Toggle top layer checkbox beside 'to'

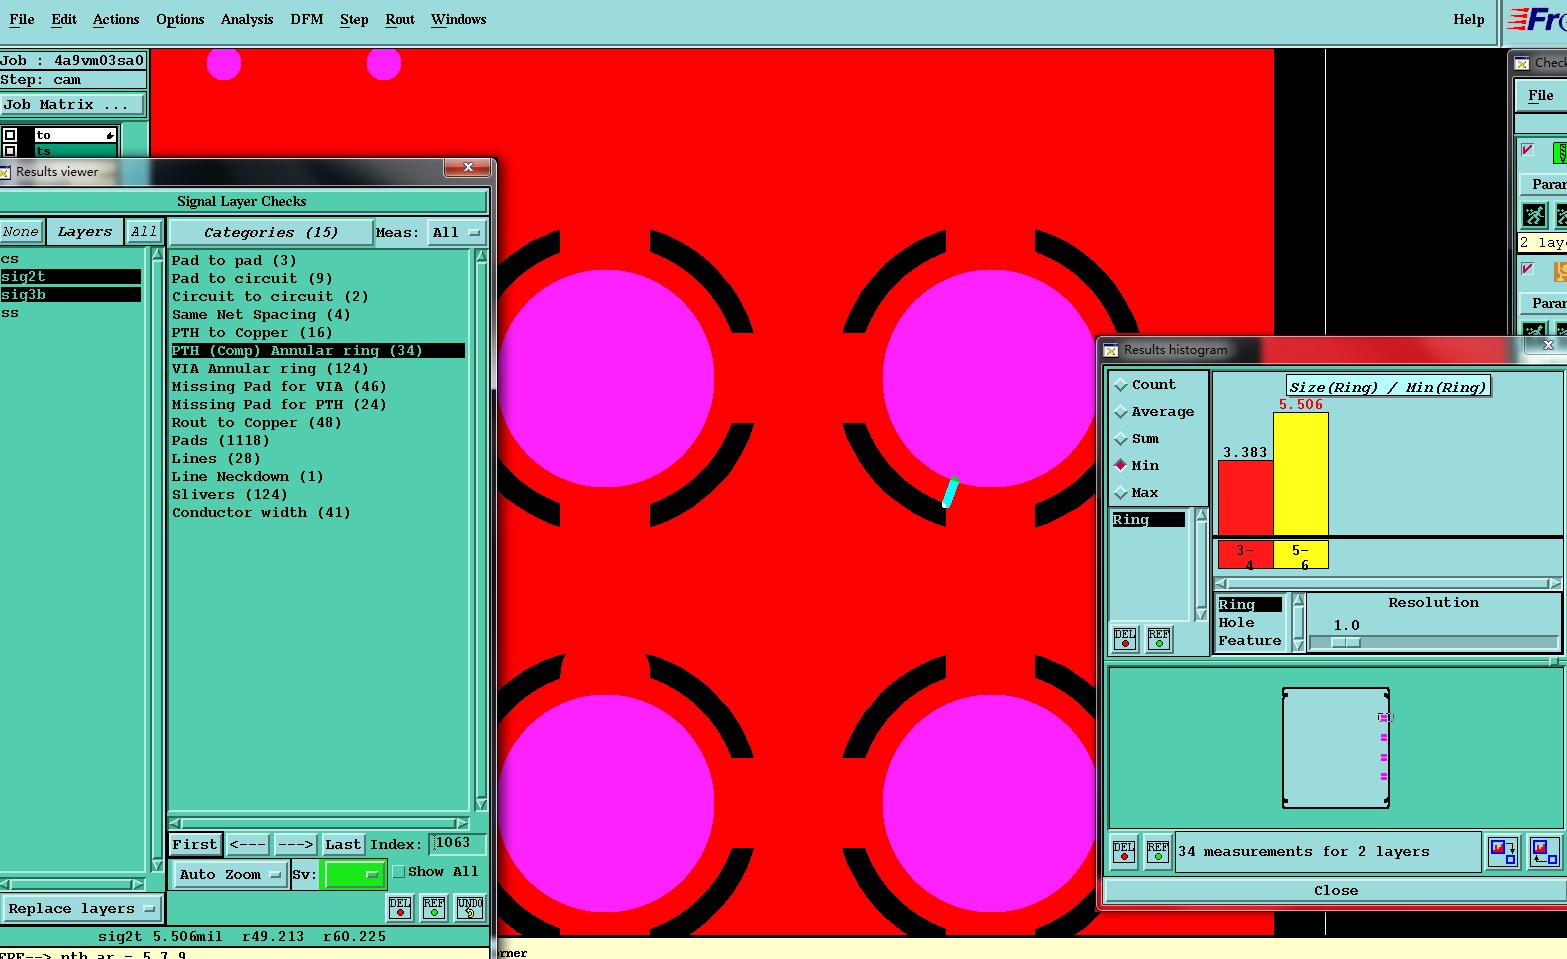pyautogui.click(x=10, y=135)
